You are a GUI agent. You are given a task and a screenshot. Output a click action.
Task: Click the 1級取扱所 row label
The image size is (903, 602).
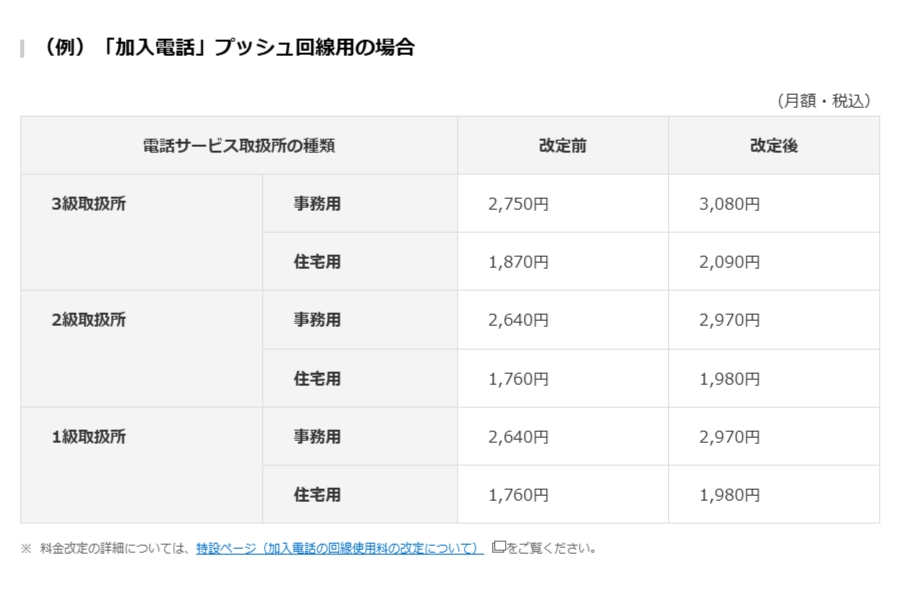coord(89,436)
